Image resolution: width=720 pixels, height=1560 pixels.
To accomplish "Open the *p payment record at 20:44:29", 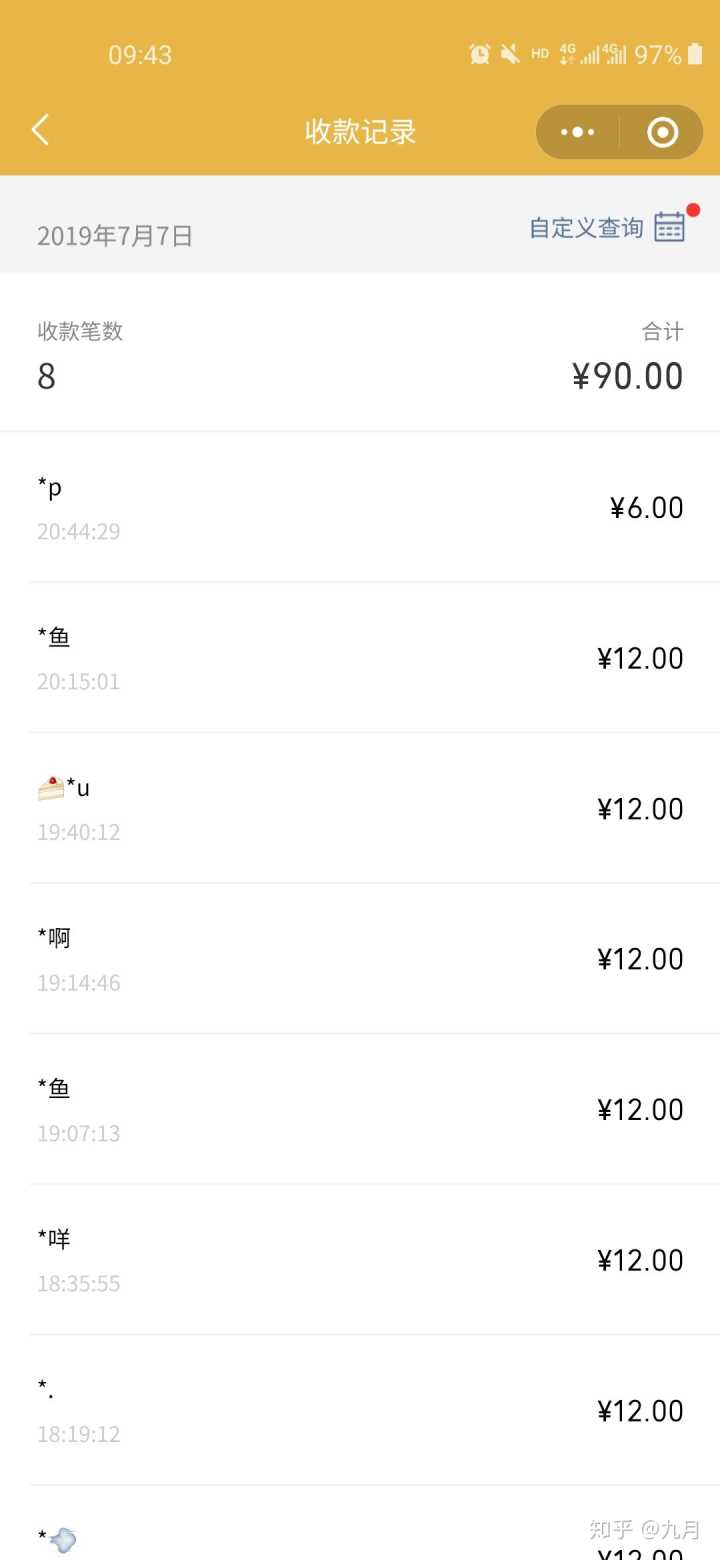I will click(x=360, y=508).
